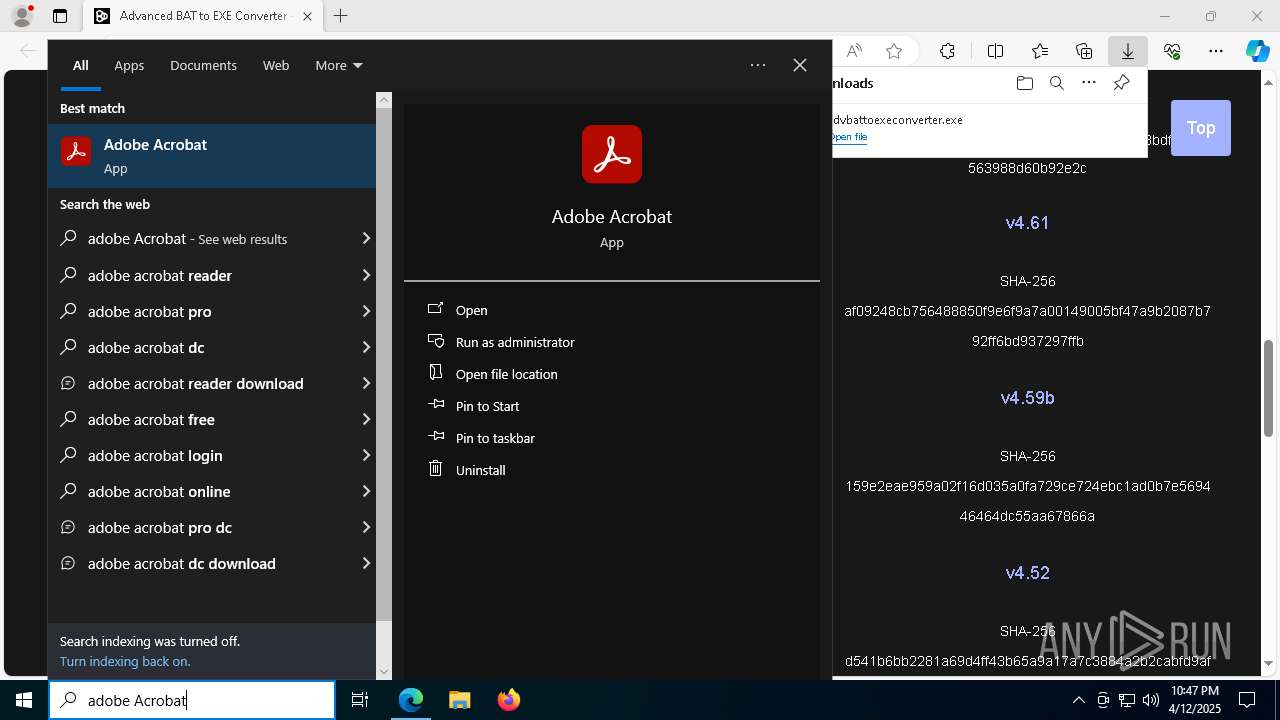
Task: Click Edge webpage vertical scrollbar
Action: coord(1269,388)
